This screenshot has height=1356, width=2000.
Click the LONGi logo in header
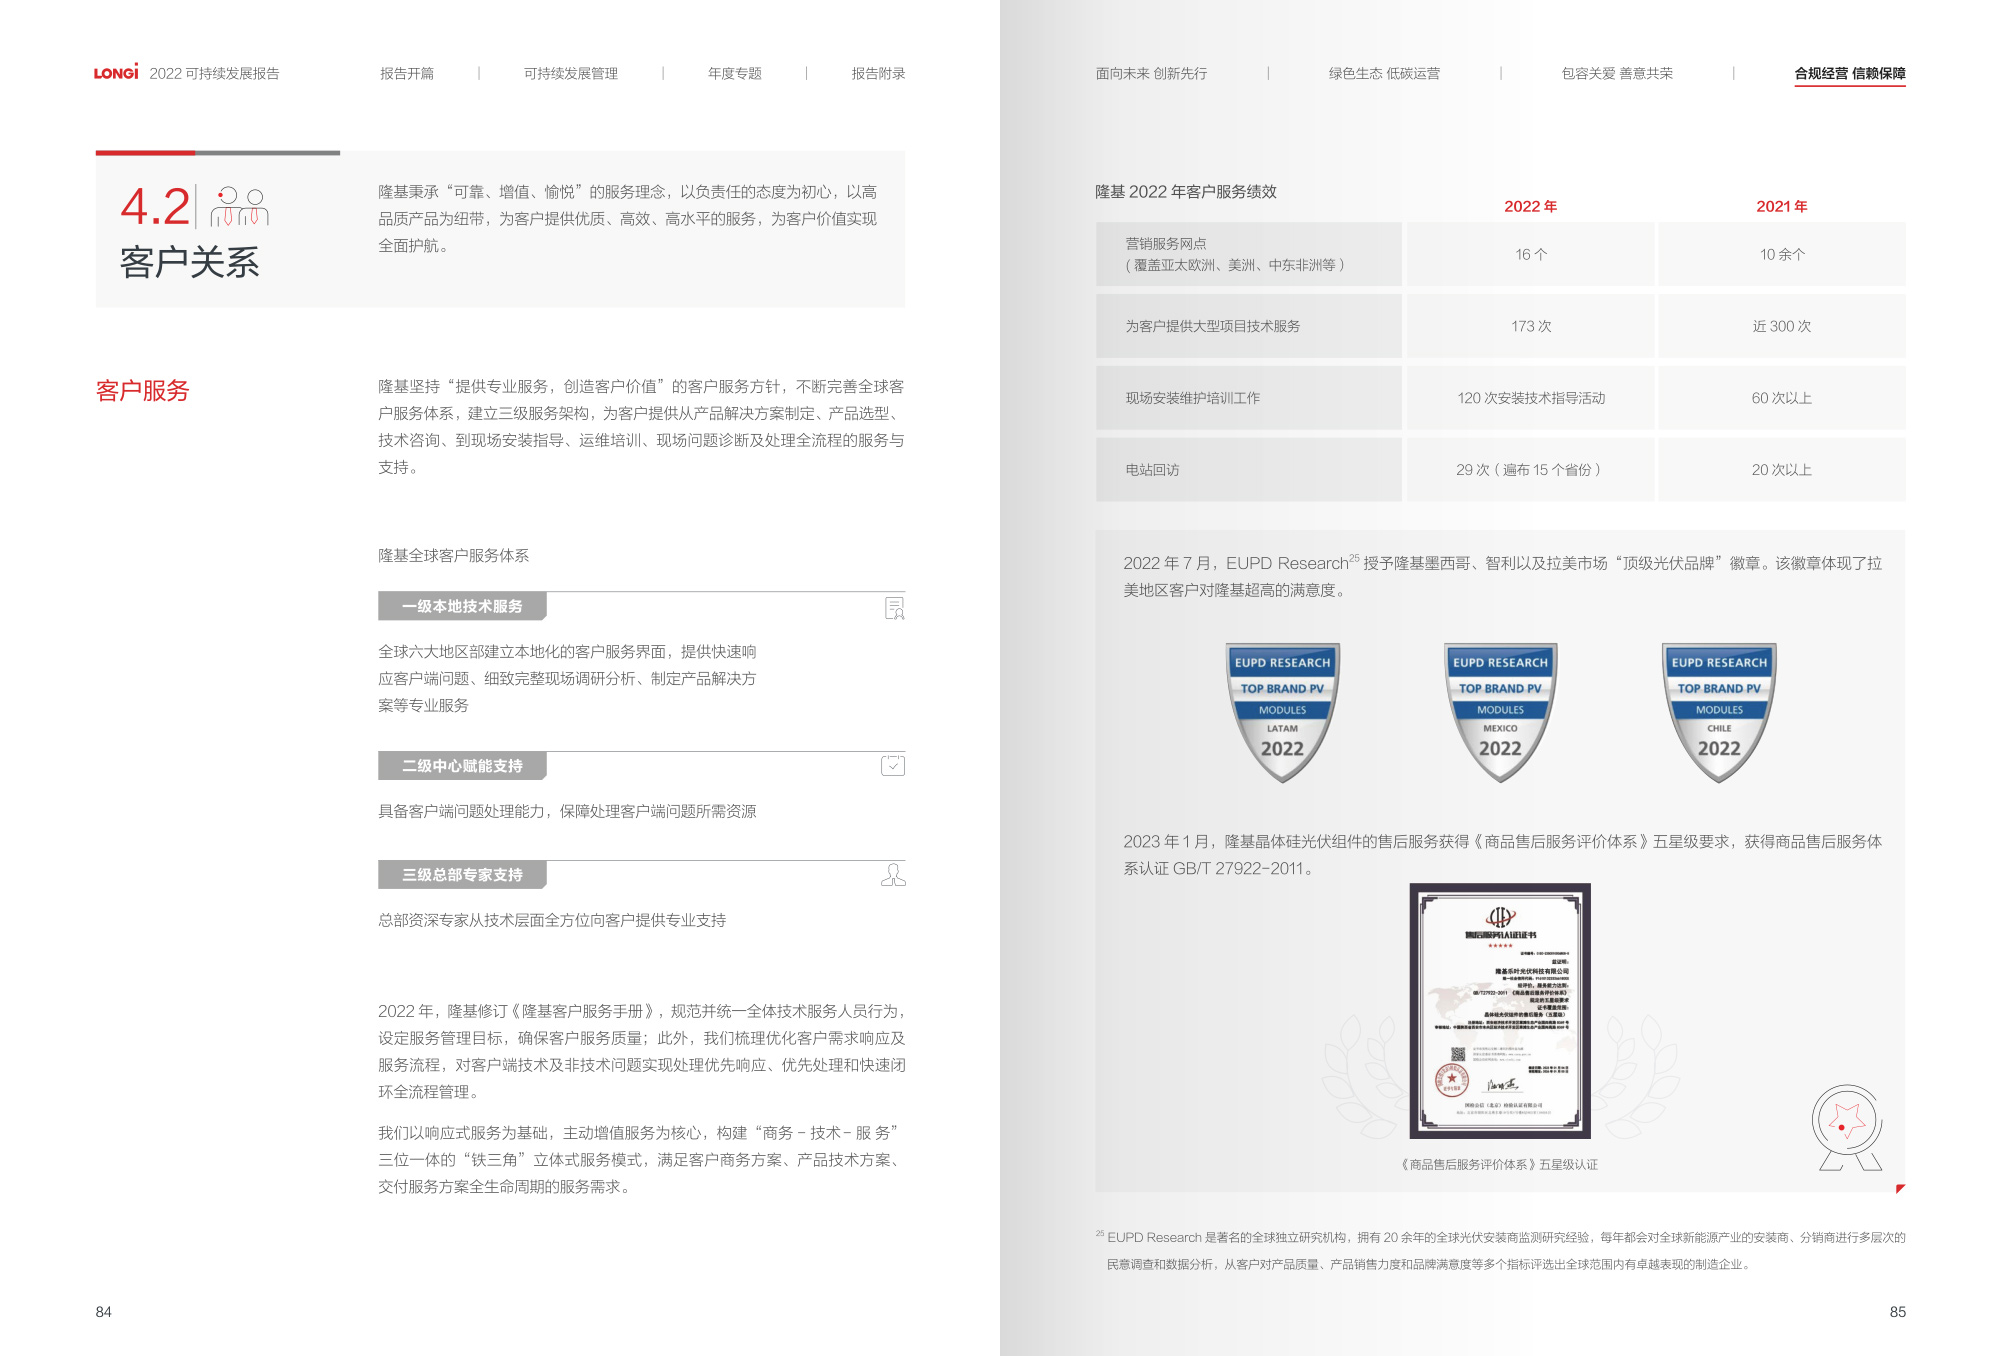116,73
